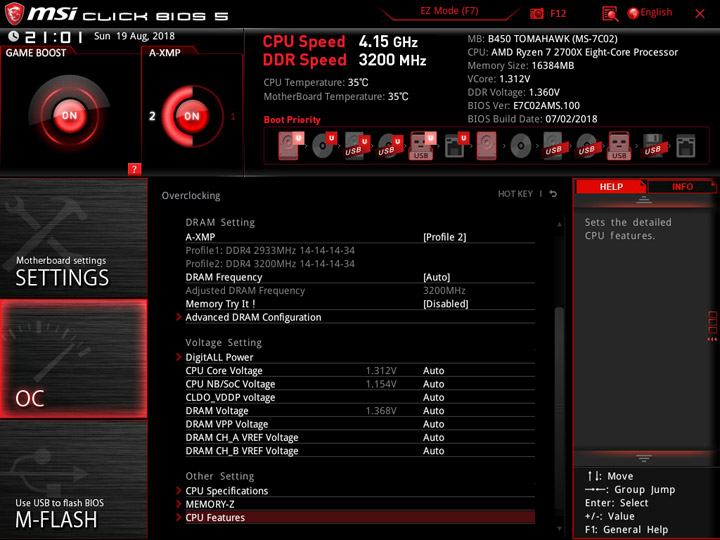Choose A-XMP profile 1 on the dial

tap(233, 116)
